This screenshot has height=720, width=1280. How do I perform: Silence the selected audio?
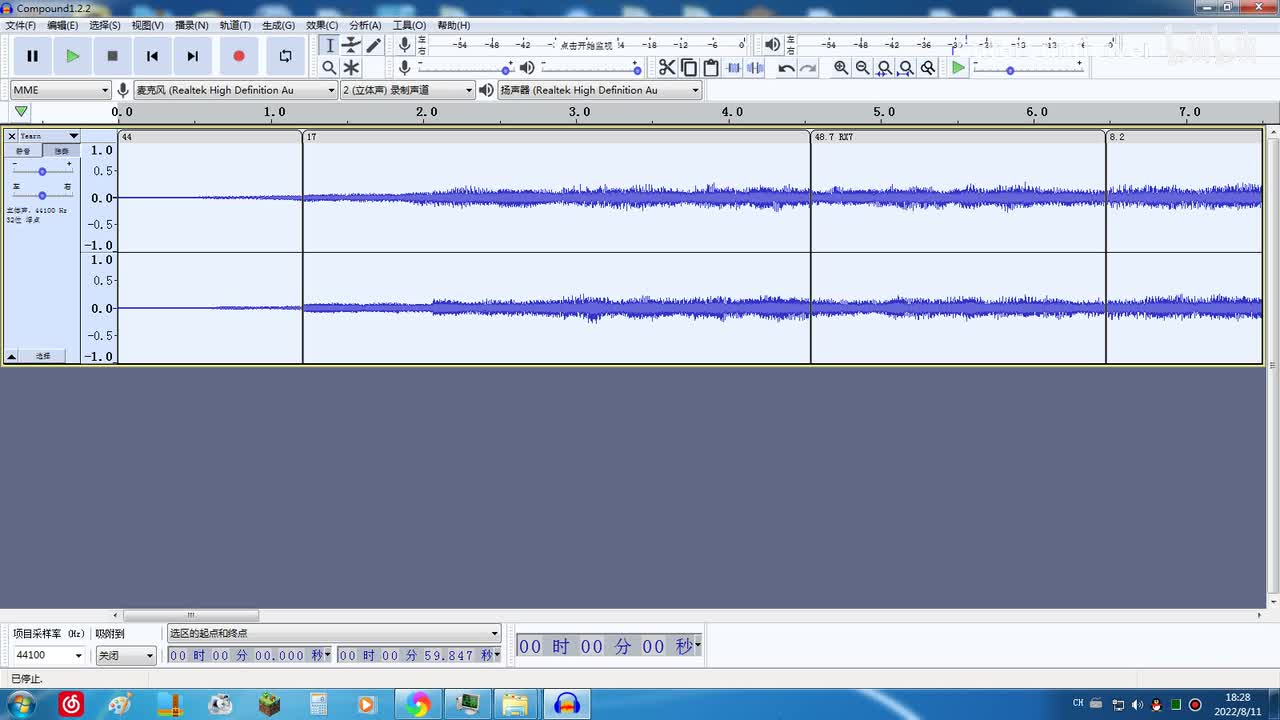coord(755,67)
